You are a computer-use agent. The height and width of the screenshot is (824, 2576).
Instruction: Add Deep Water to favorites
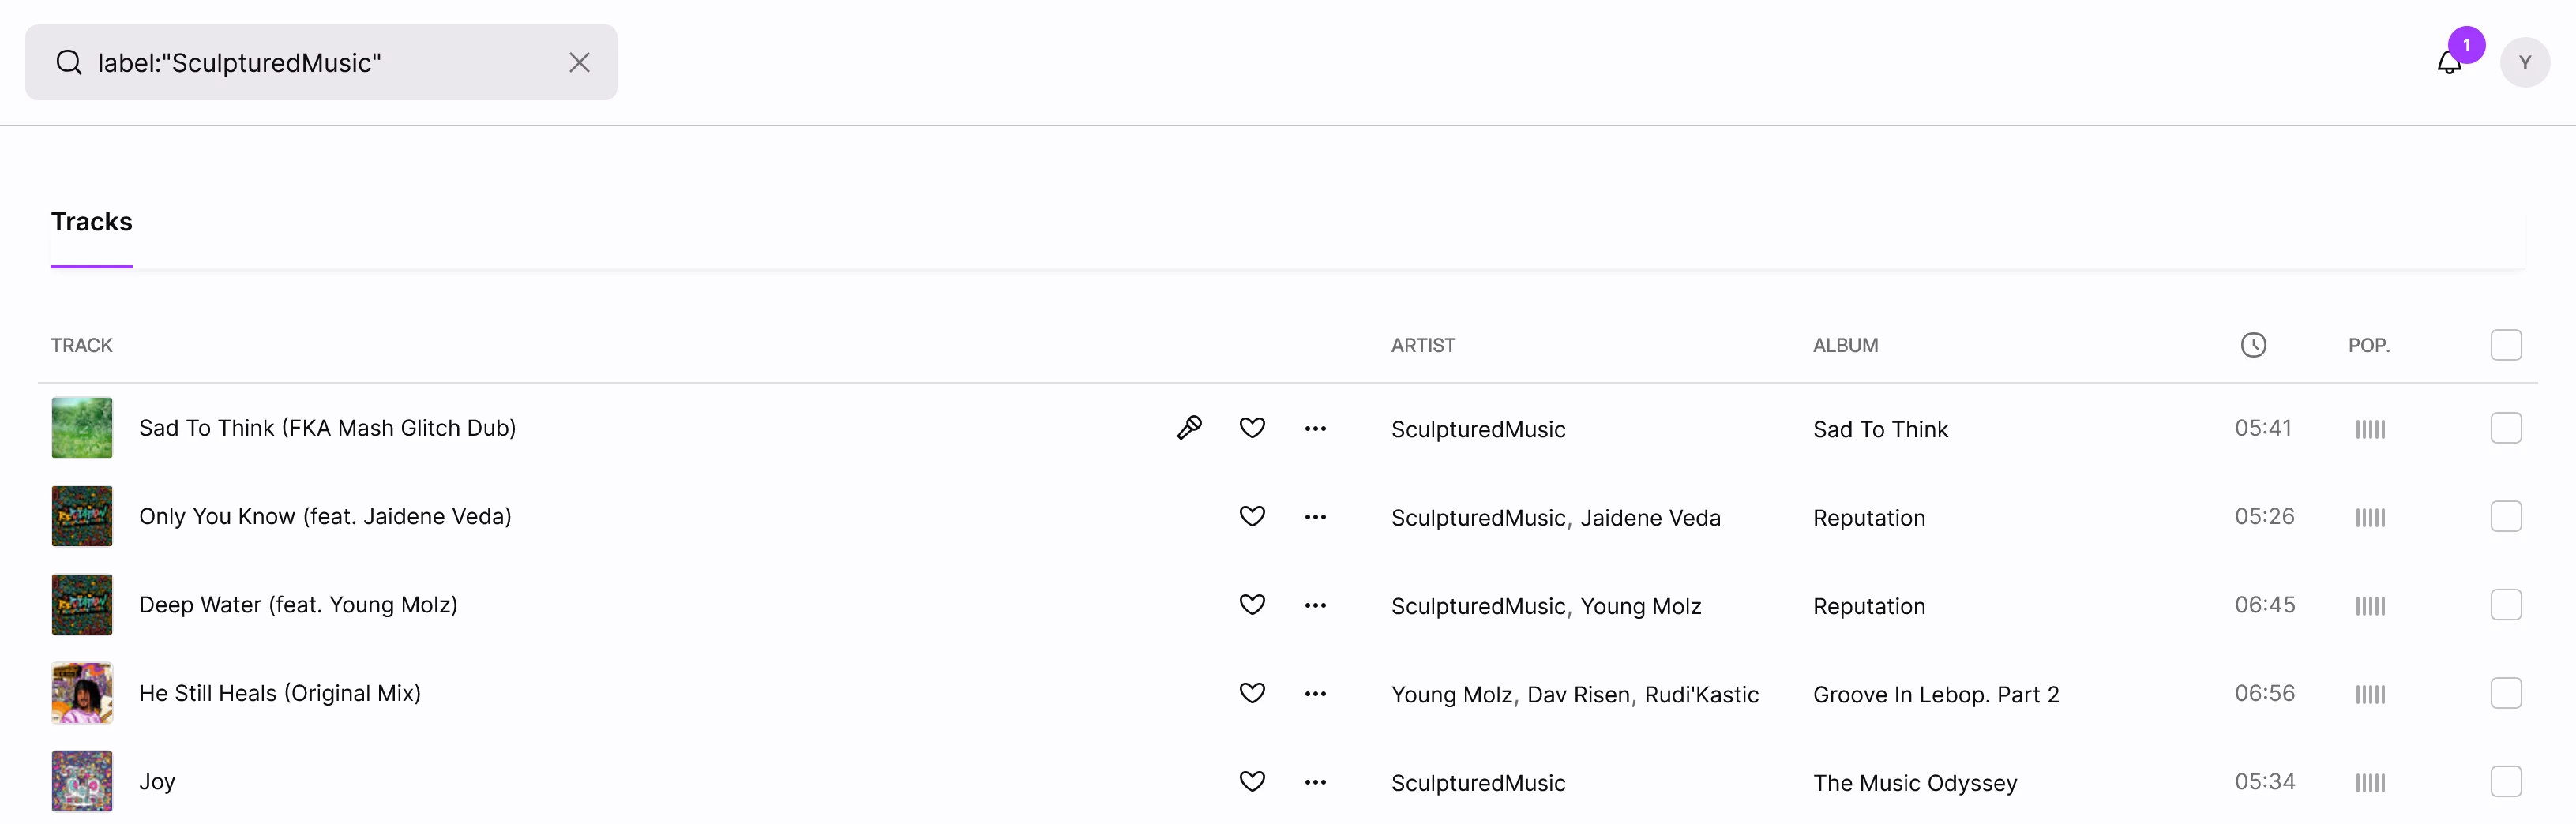click(1252, 604)
